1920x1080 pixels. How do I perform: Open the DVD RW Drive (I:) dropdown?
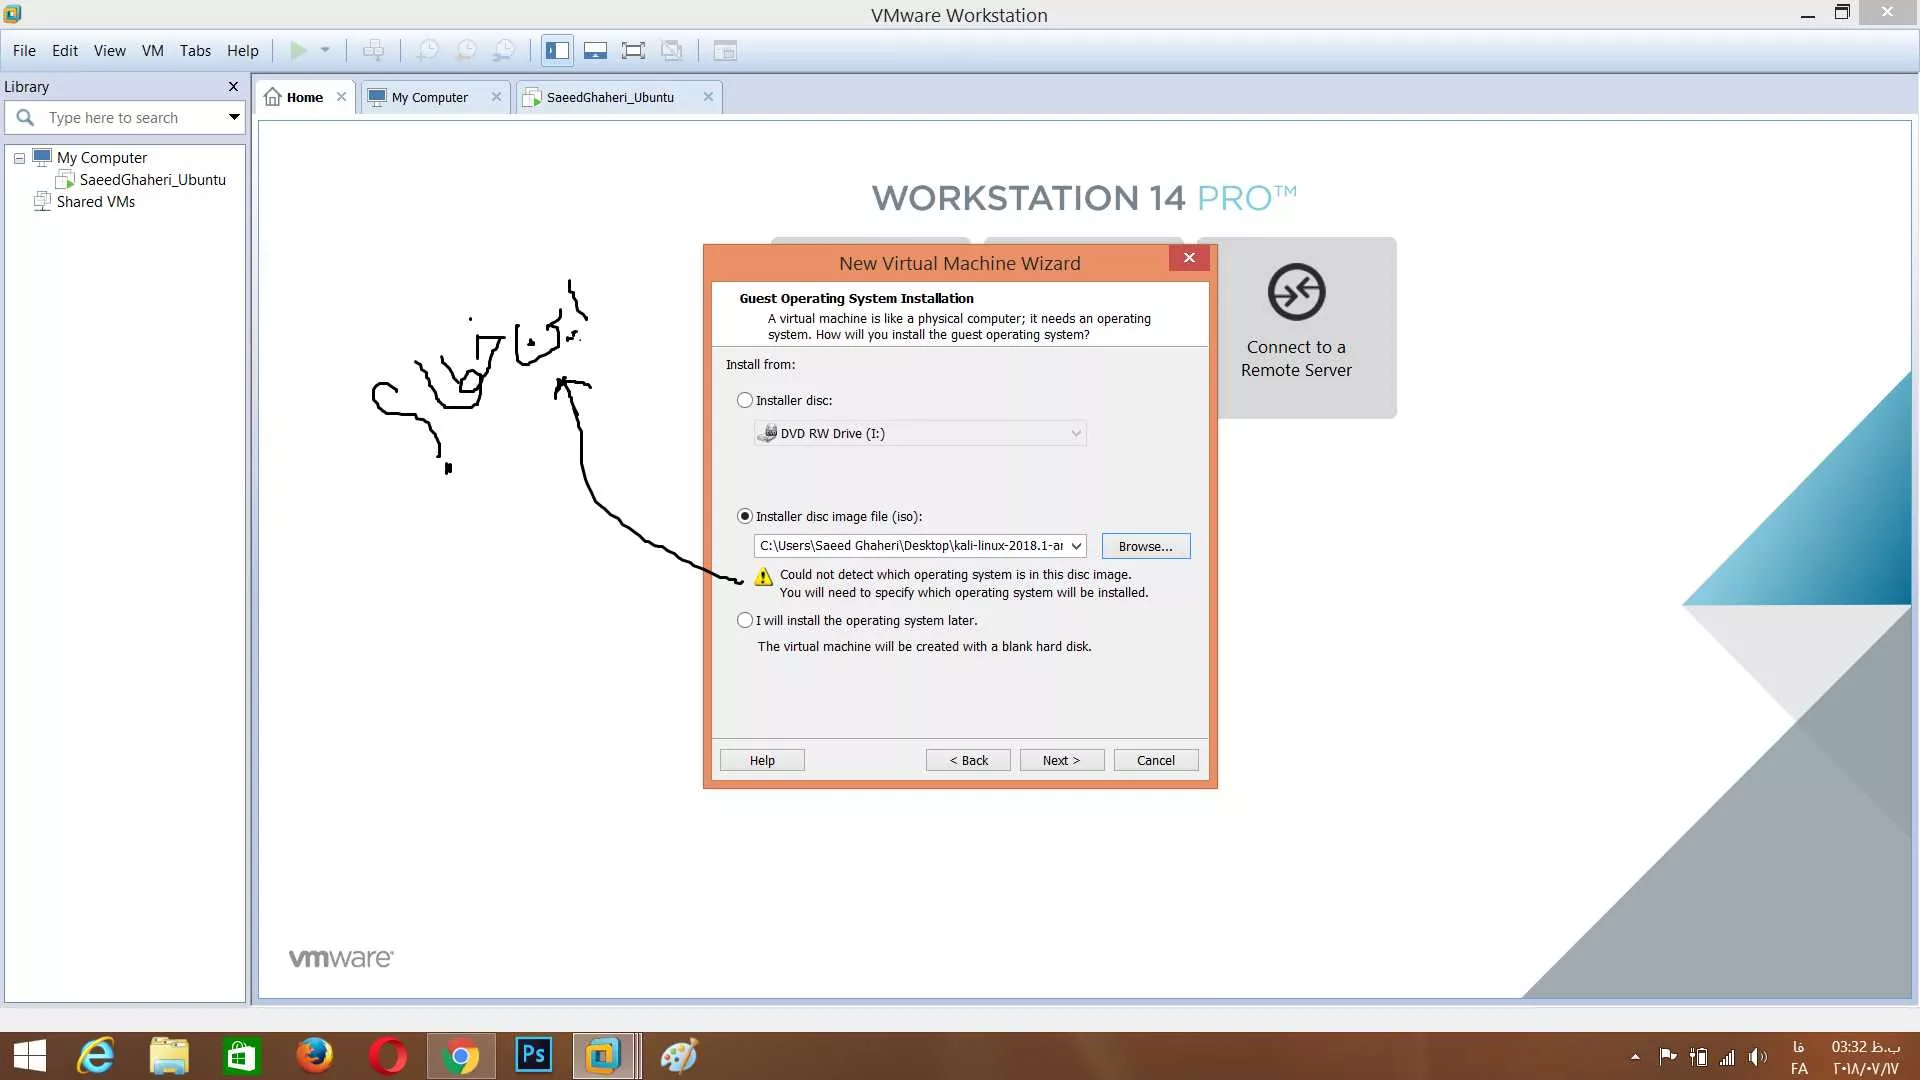pyautogui.click(x=920, y=433)
